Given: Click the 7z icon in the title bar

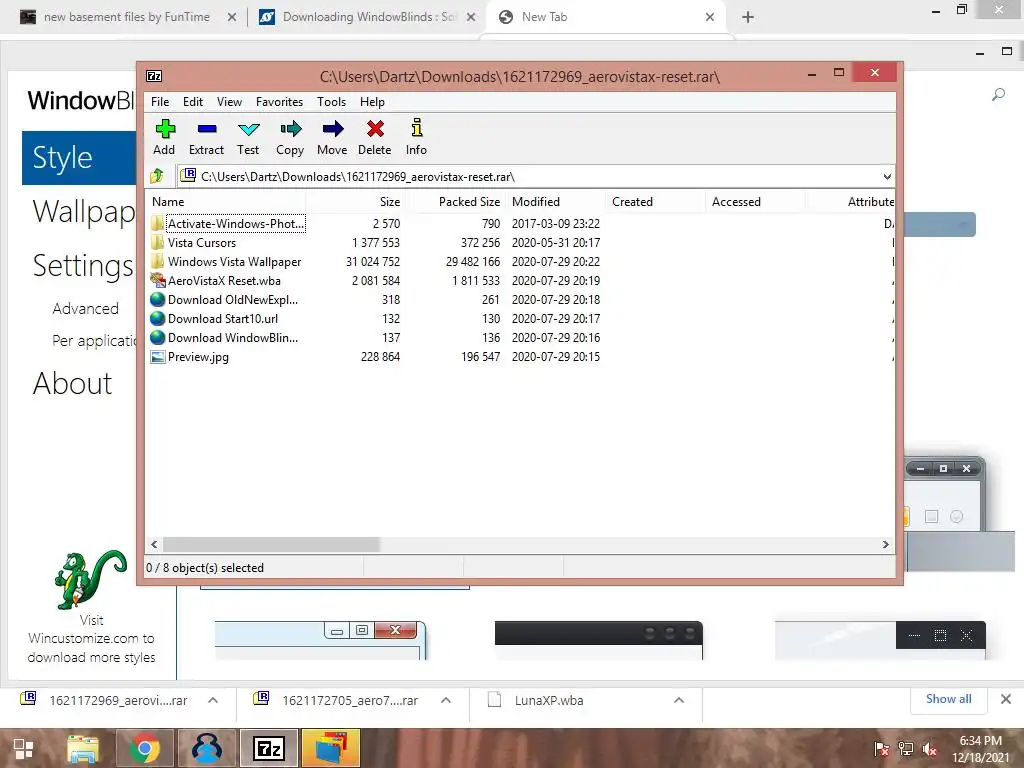Looking at the screenshot, I should point(154,76).
